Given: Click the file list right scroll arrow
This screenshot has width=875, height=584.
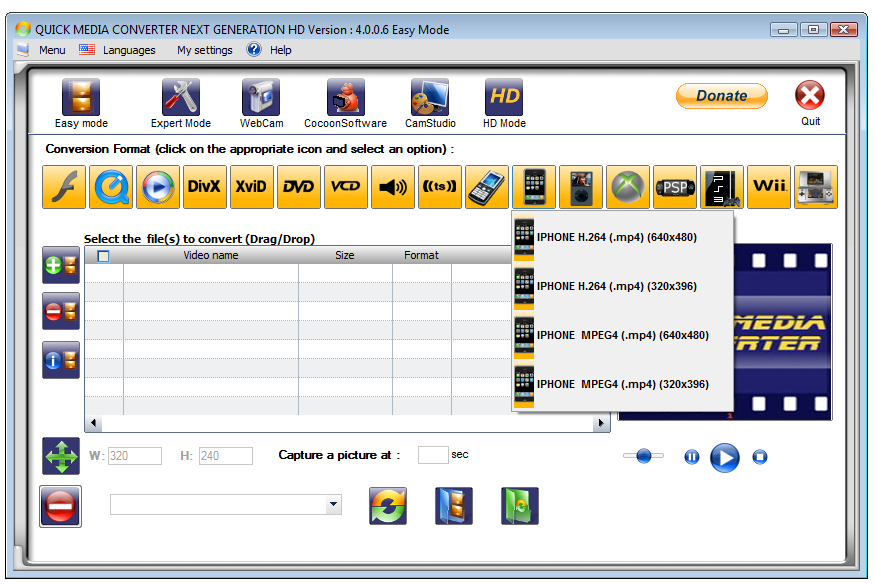Looking at the screenshot, I should 600,423.
